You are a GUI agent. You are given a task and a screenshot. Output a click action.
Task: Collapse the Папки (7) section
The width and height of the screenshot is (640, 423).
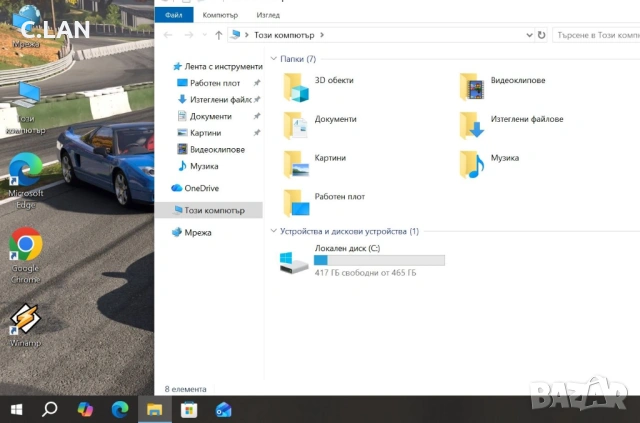coord(275,59)
